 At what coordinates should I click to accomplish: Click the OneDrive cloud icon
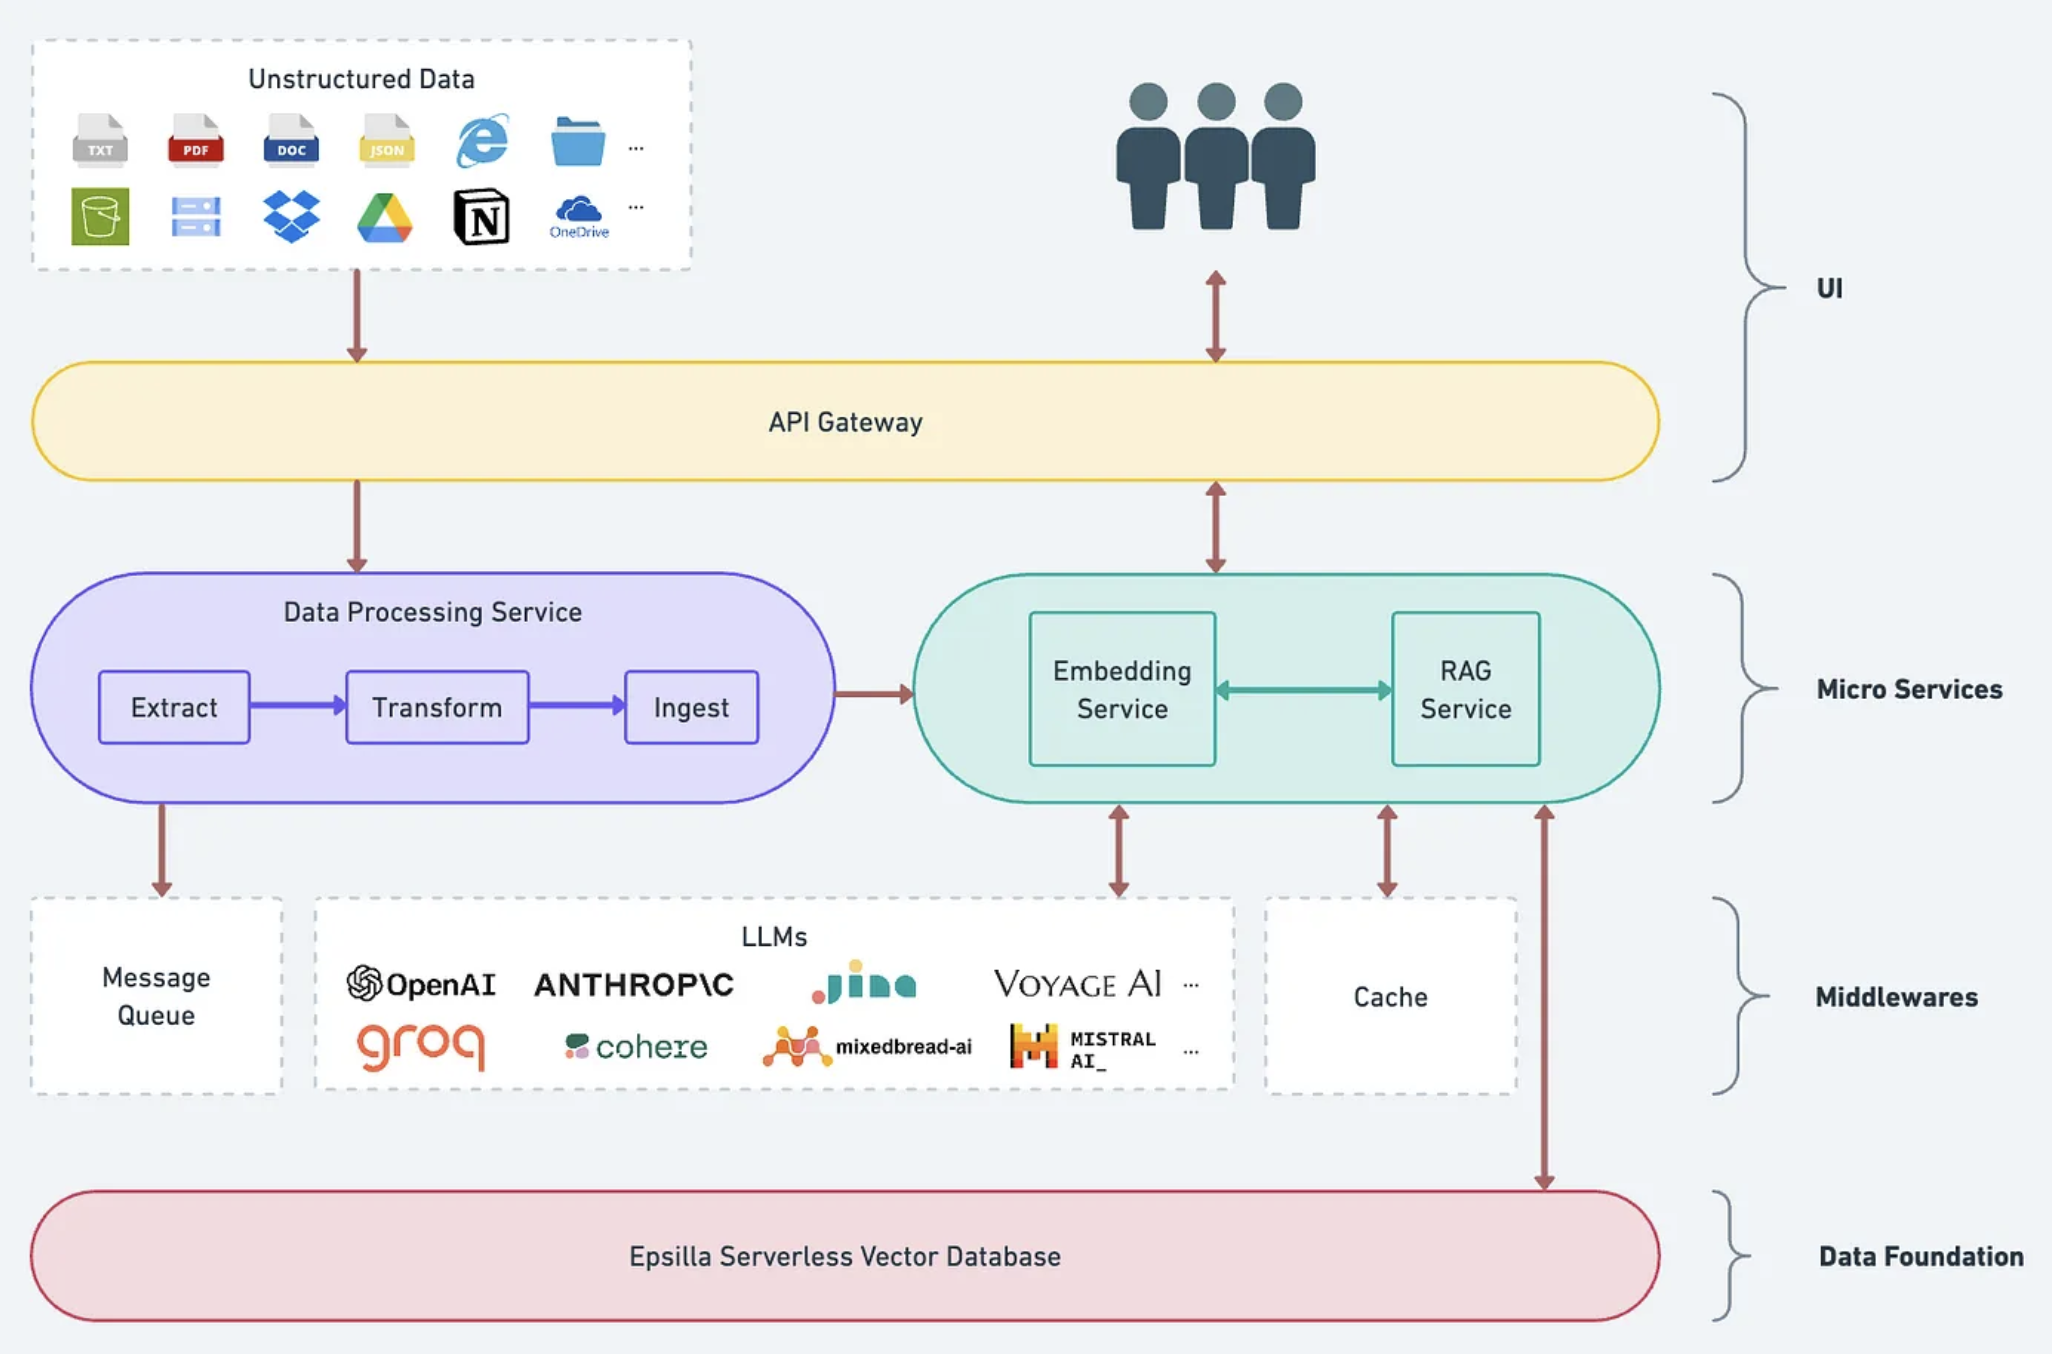[578, 212]
